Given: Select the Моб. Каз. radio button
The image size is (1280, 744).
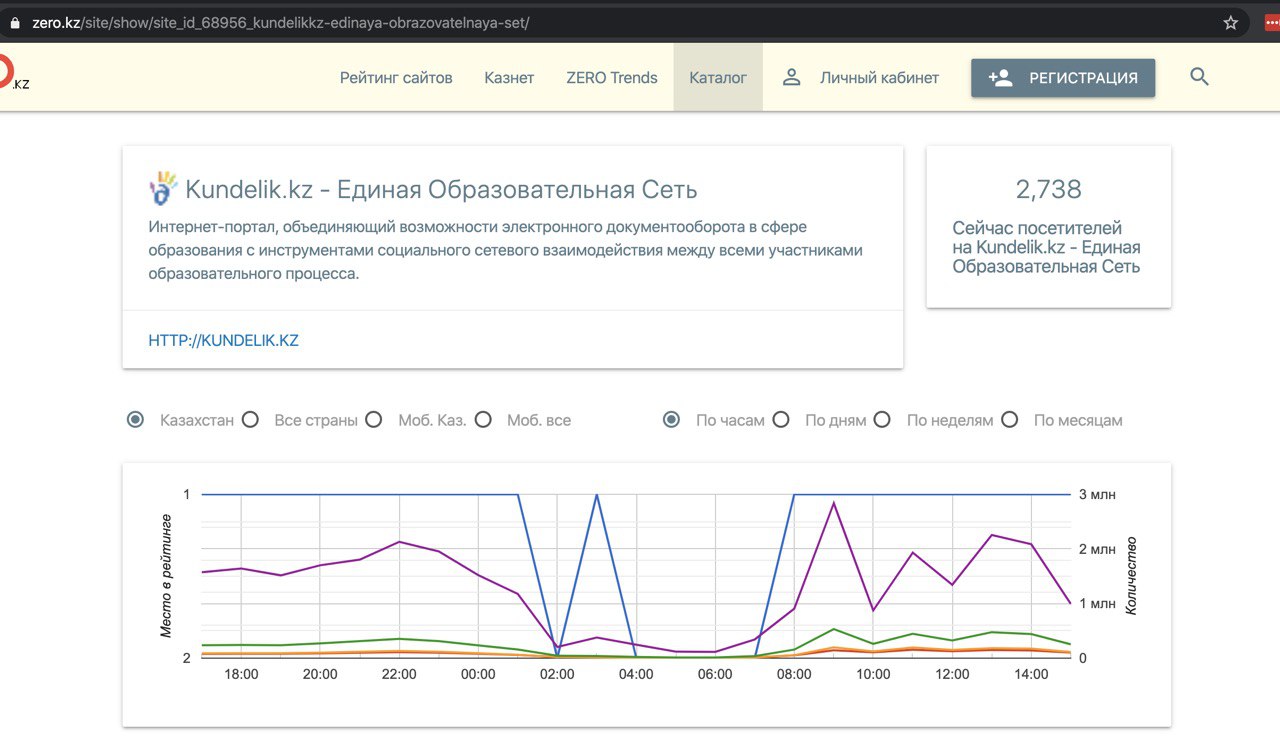Looking at the screenshot, I should click(373, 420).
